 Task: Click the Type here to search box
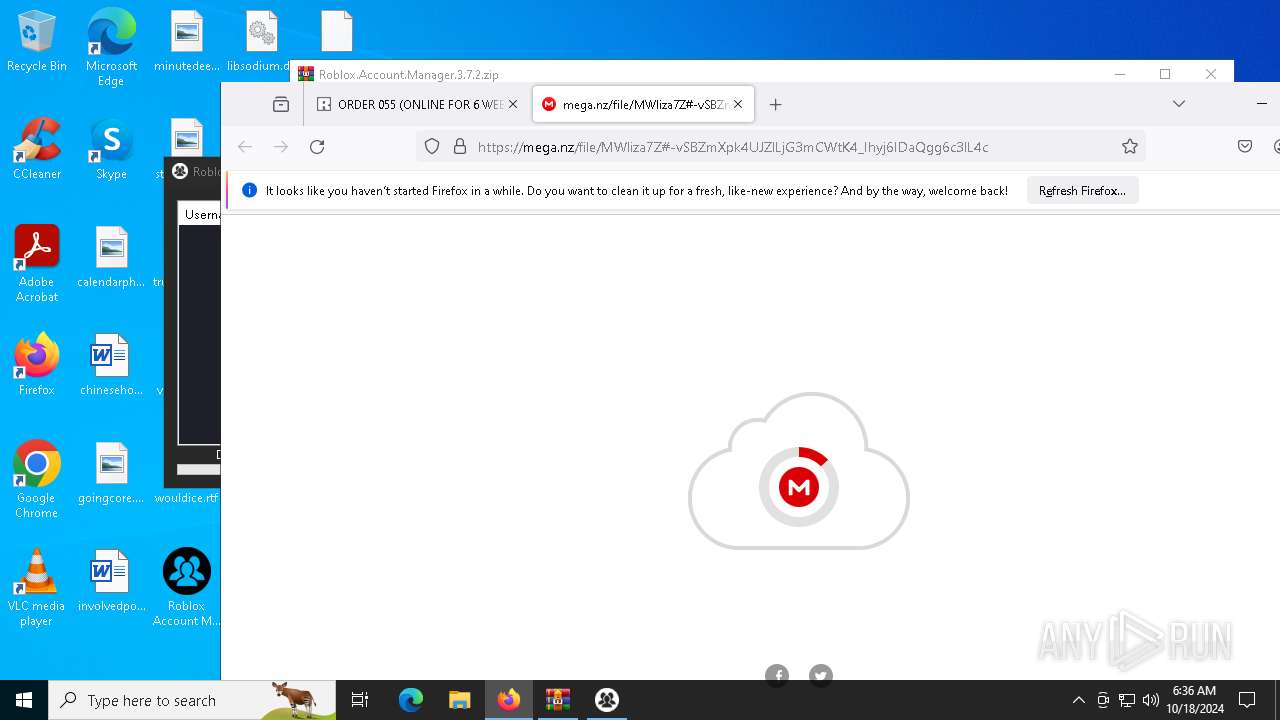[192, 700]
